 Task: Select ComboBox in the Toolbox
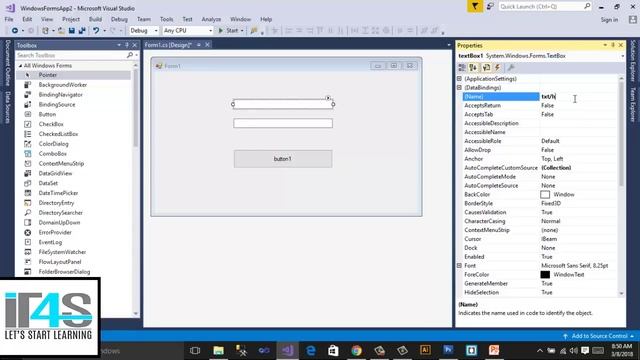(x=53, y=154)
